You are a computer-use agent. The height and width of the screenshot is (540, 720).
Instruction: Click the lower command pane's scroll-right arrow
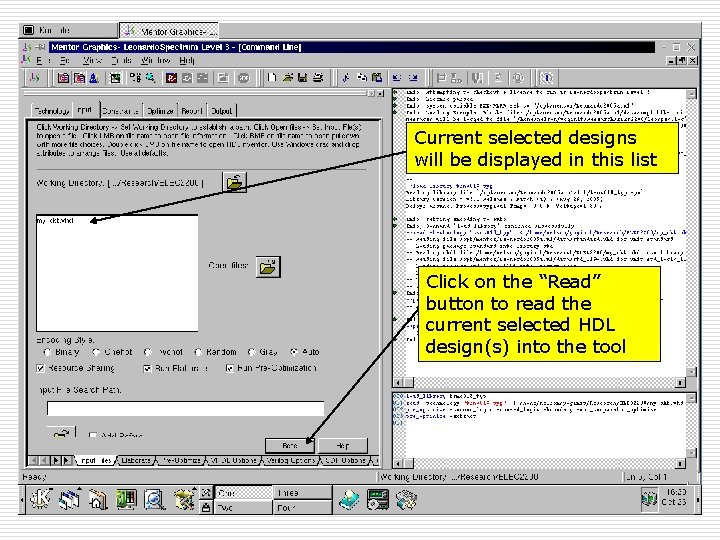pyautogui.click(x=681, y=464)
